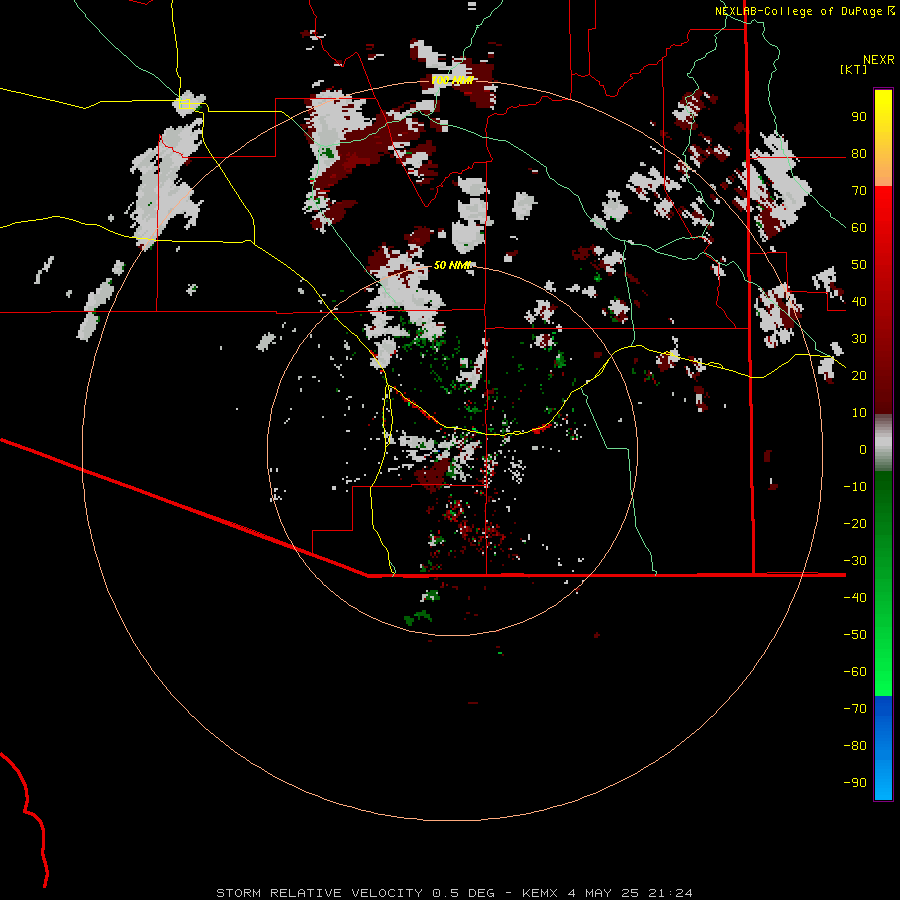Click the -50 knots scale value
900x900 pixels.
tap(855, 635)
